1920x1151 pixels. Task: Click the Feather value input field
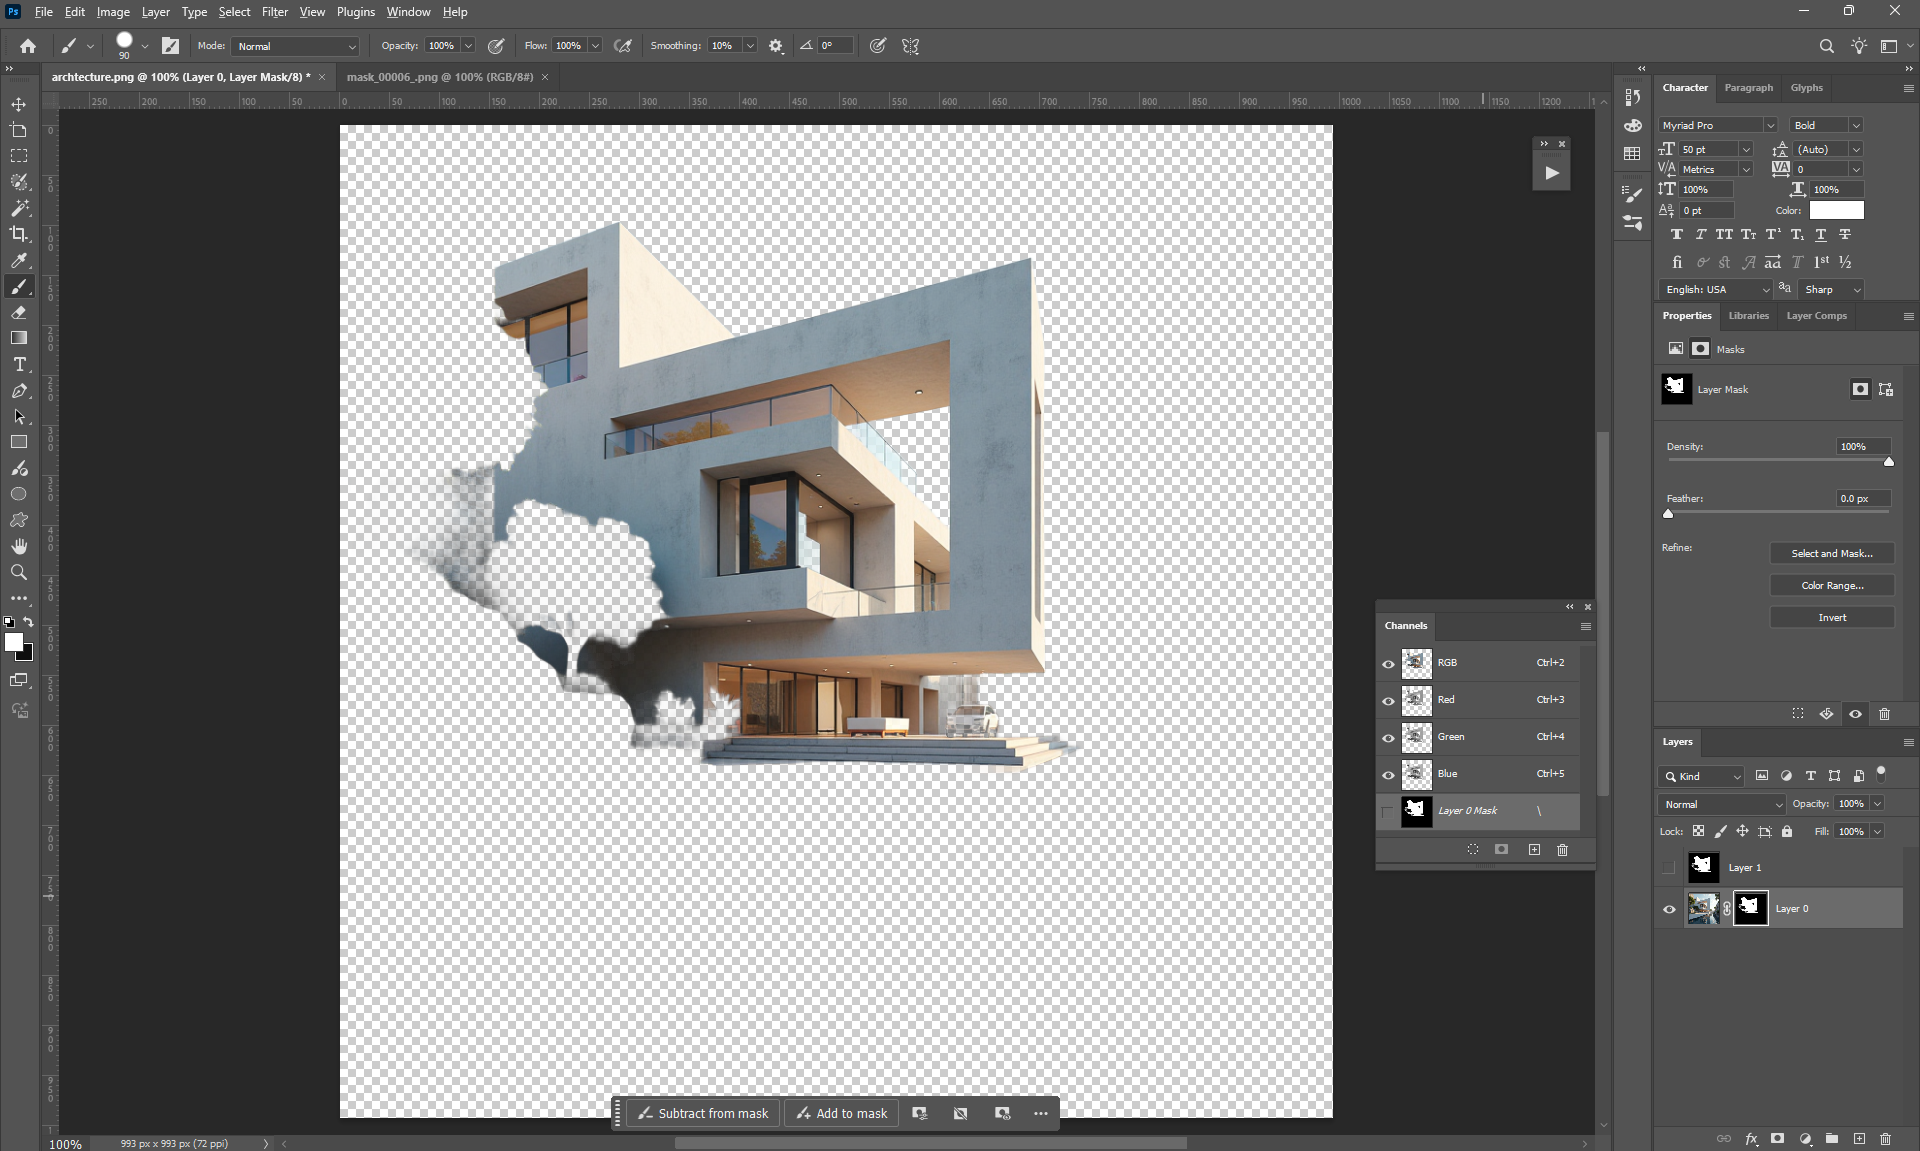(x=1863, y=498)
